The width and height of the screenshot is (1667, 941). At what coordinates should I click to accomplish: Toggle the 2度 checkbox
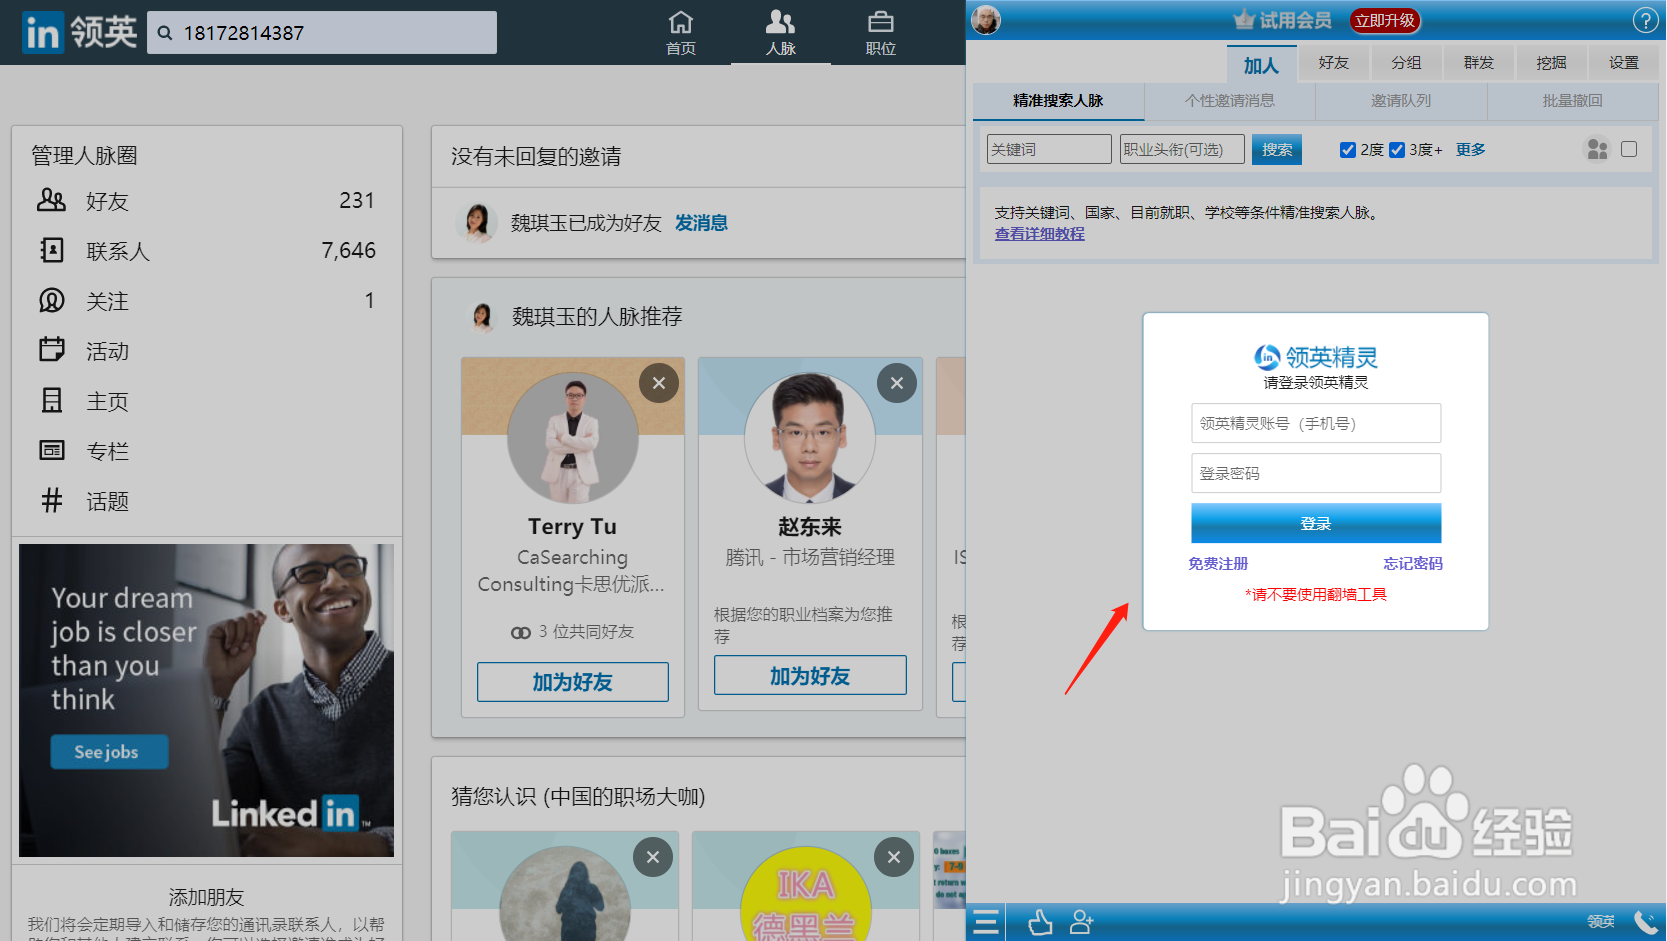[1348, 150]
